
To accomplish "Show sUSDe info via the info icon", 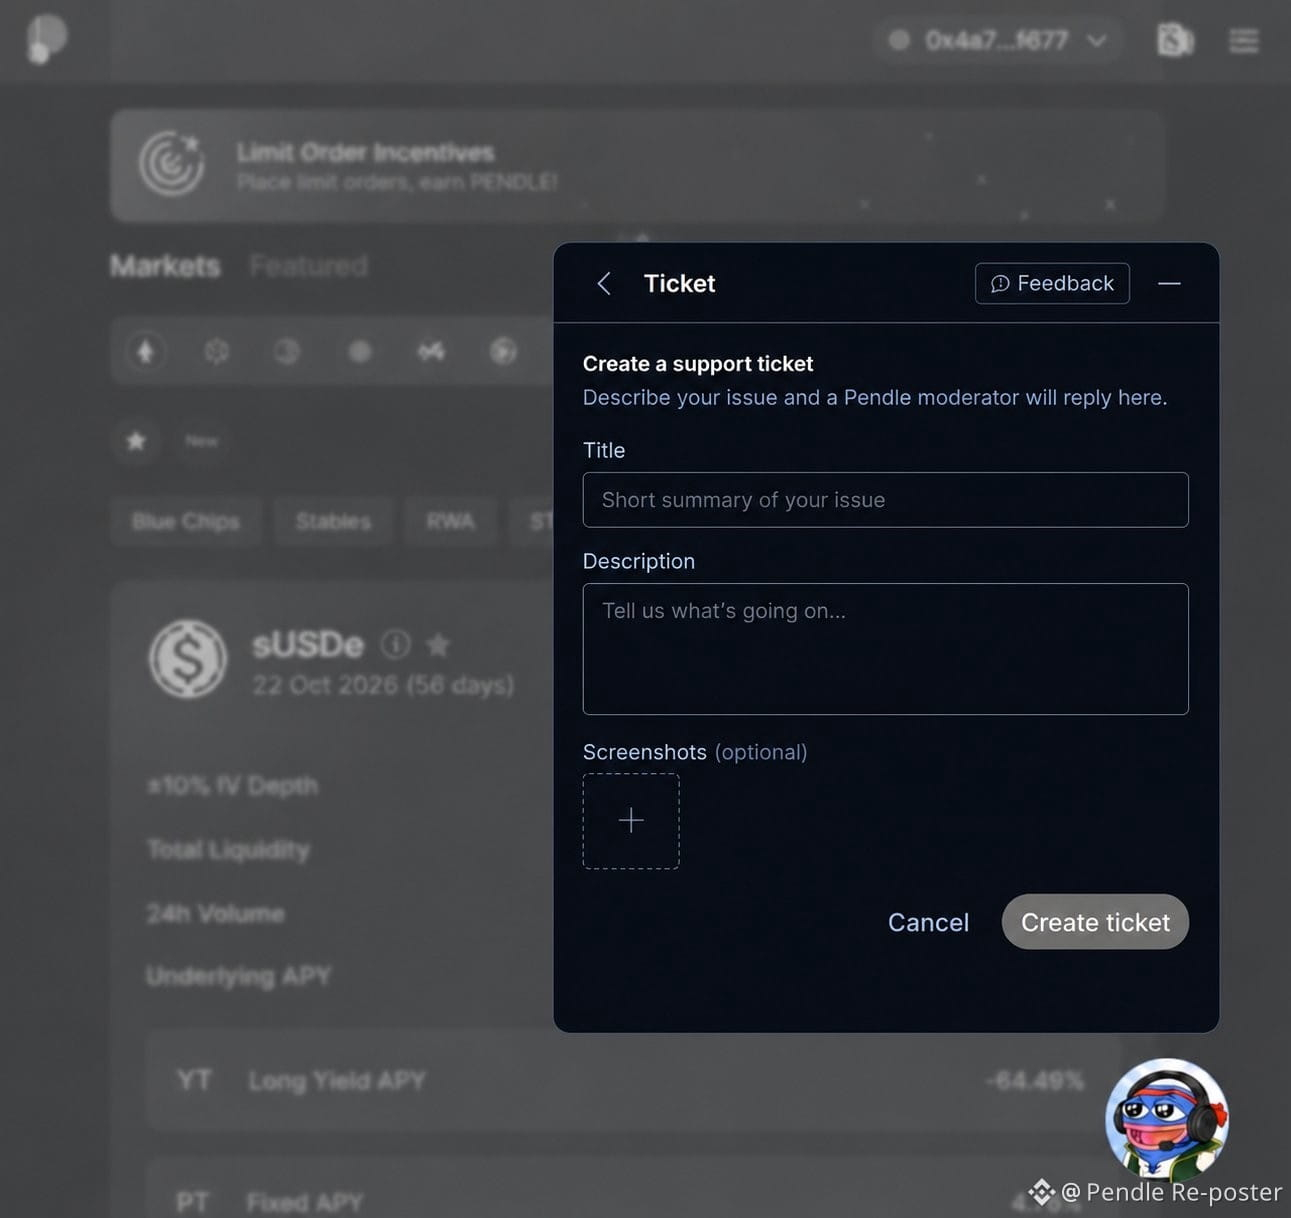I will tap(396, 645).
